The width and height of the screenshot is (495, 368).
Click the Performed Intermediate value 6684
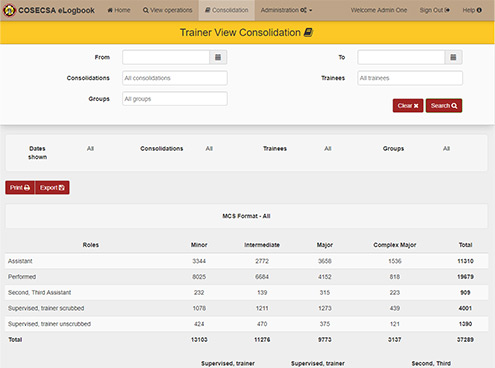coord(262,277)
